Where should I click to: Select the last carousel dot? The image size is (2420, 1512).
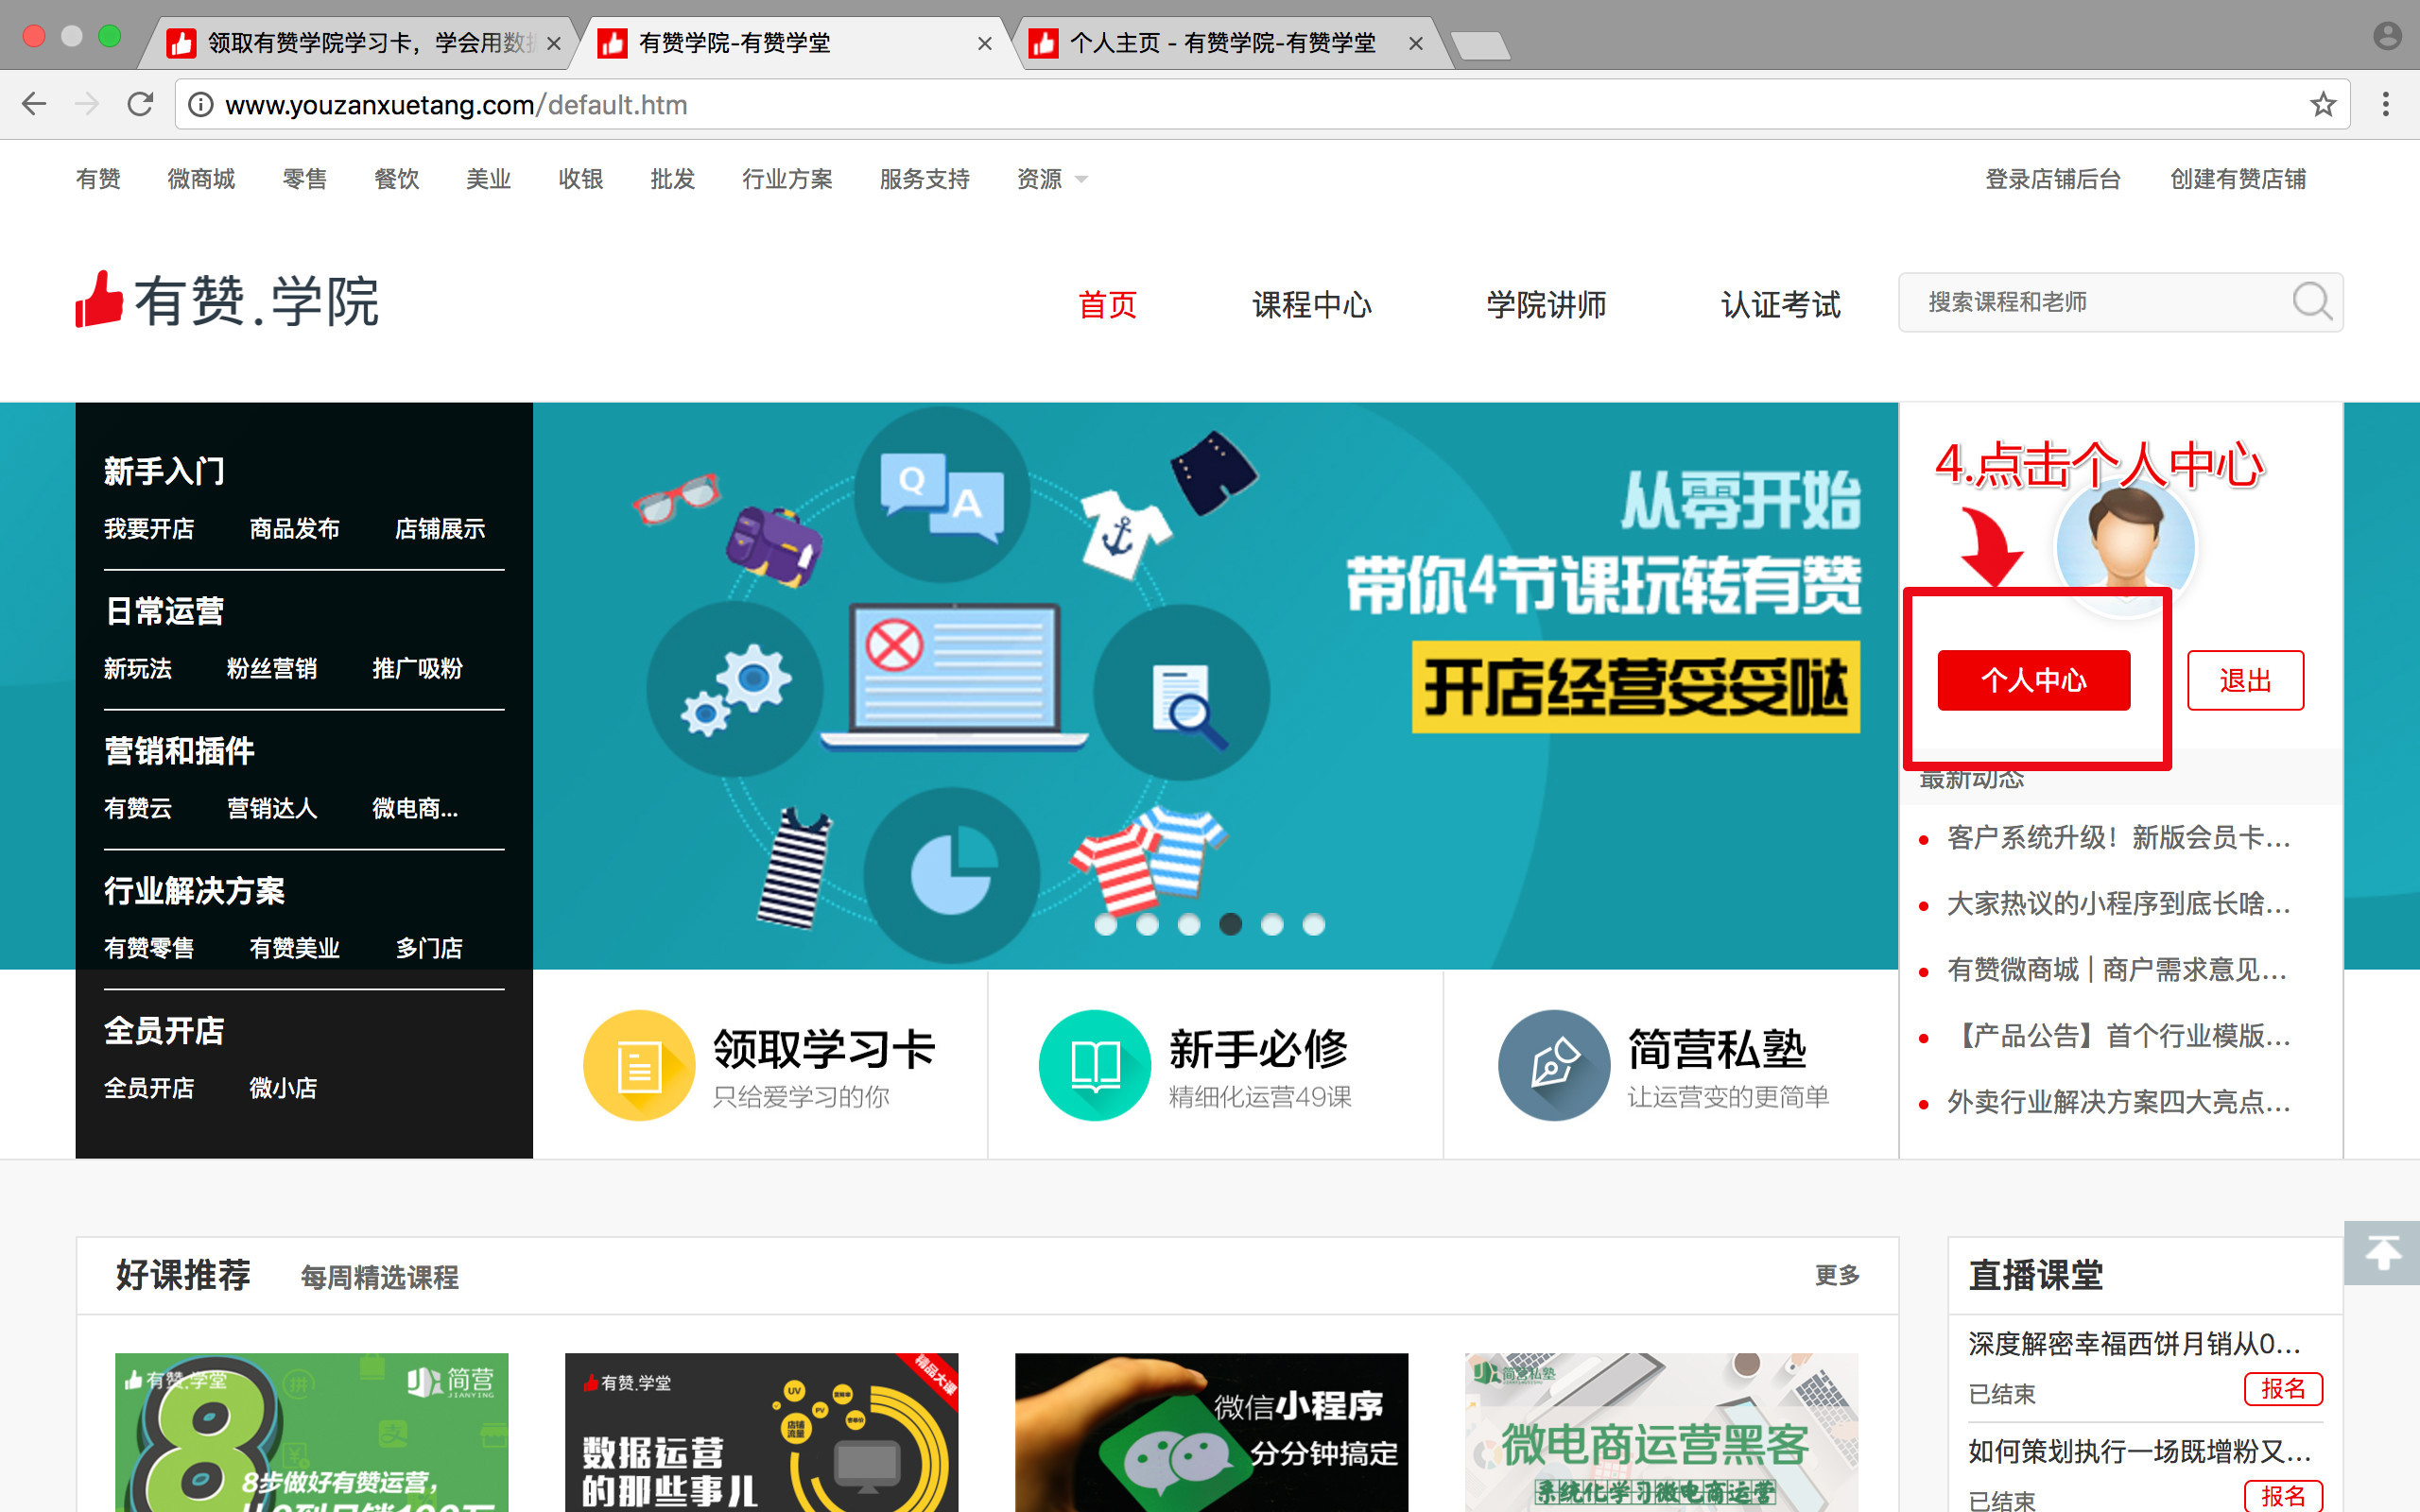[x=1314, y=924]
